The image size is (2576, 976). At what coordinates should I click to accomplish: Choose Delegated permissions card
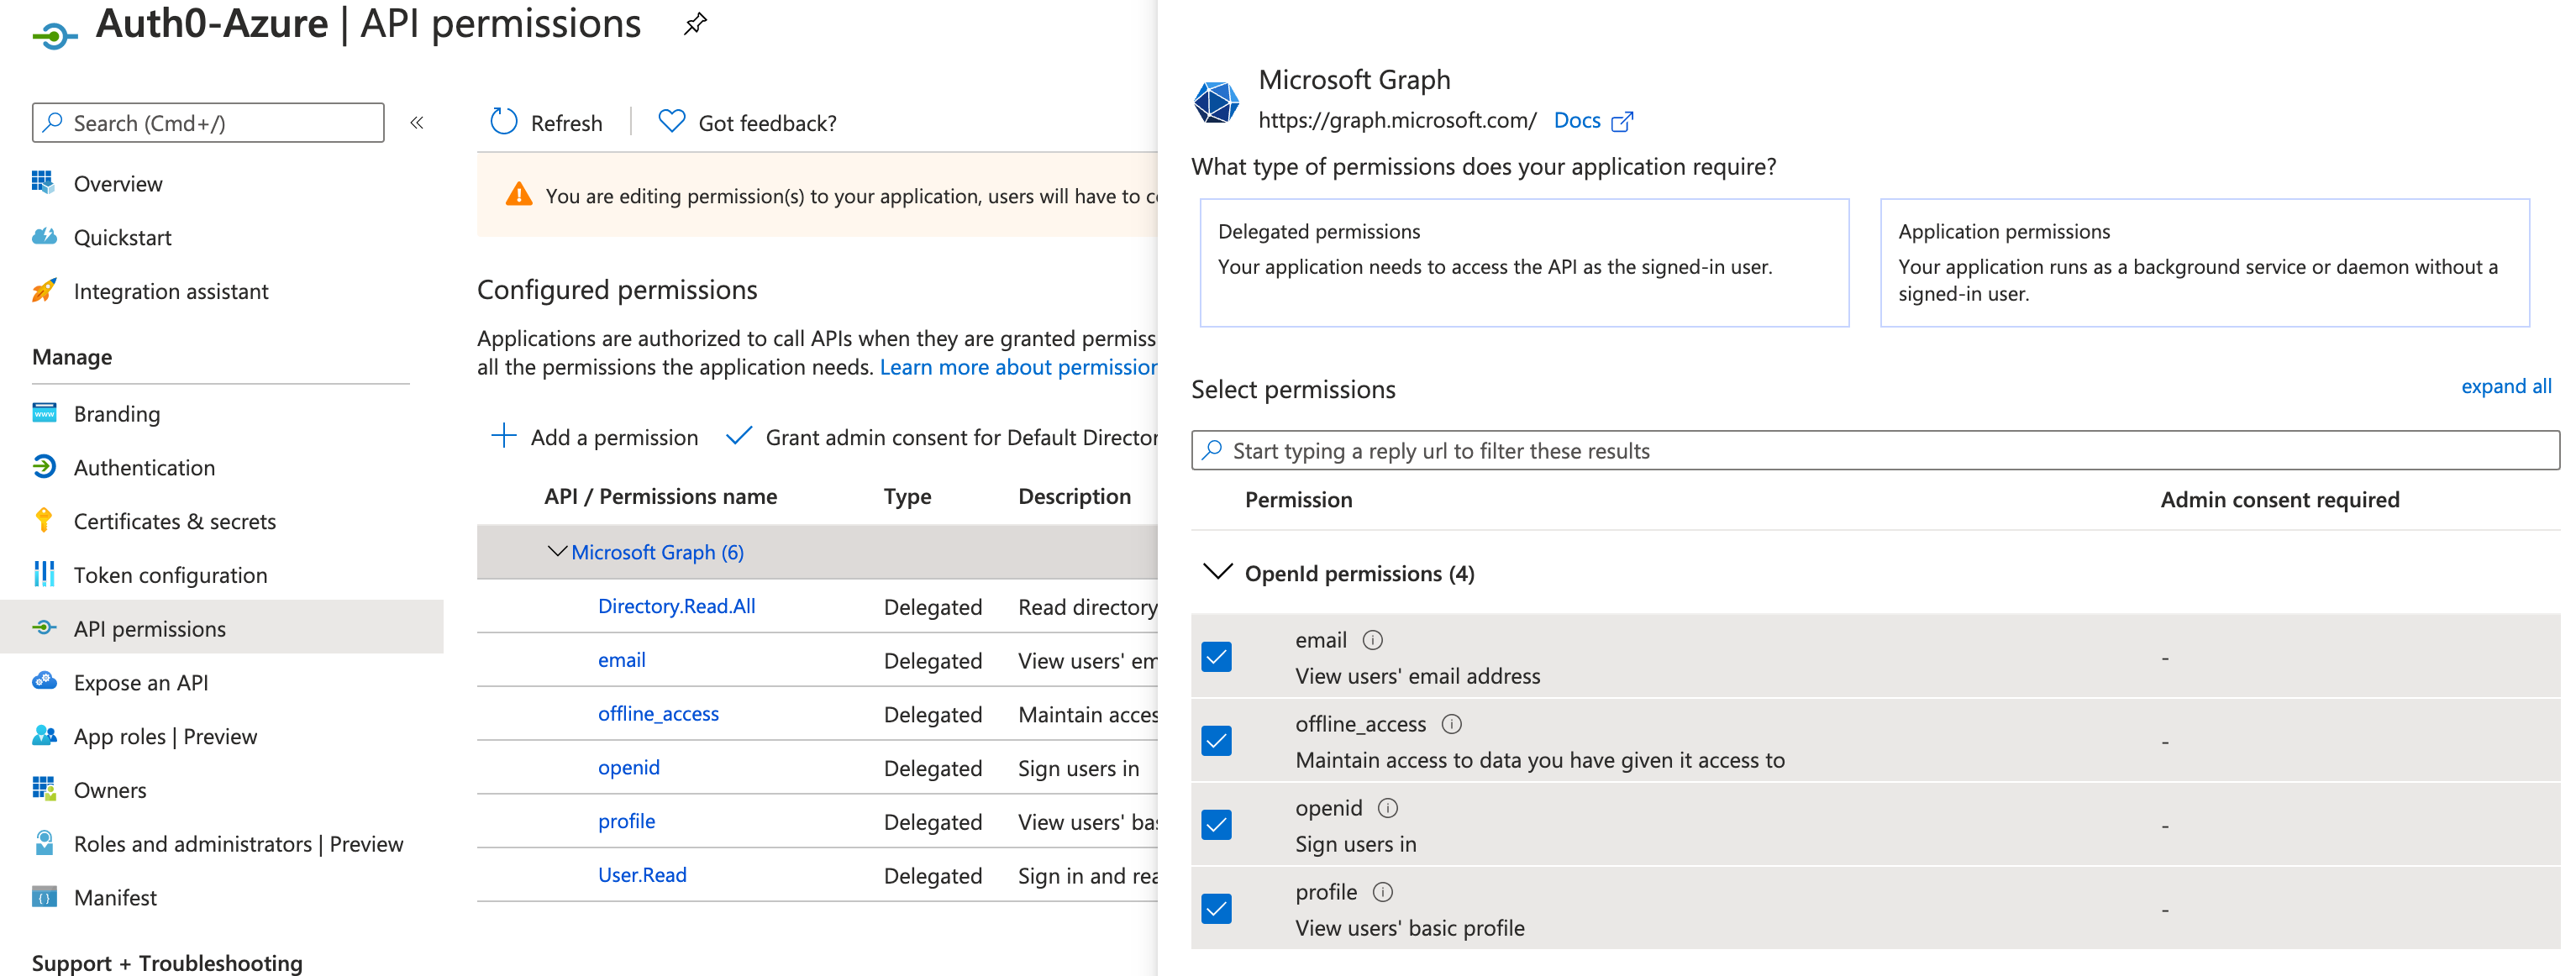click(1524, 263)
